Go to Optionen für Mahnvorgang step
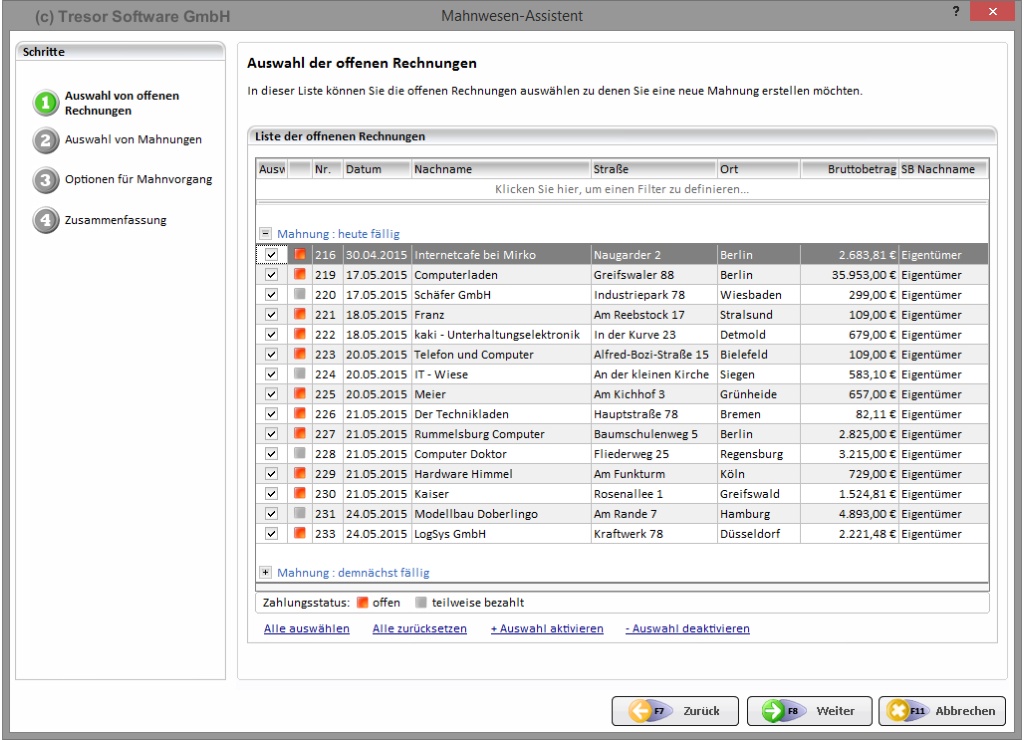Image resolution: width=1024 pixels, height=740 pixels. tap(138, 180)
